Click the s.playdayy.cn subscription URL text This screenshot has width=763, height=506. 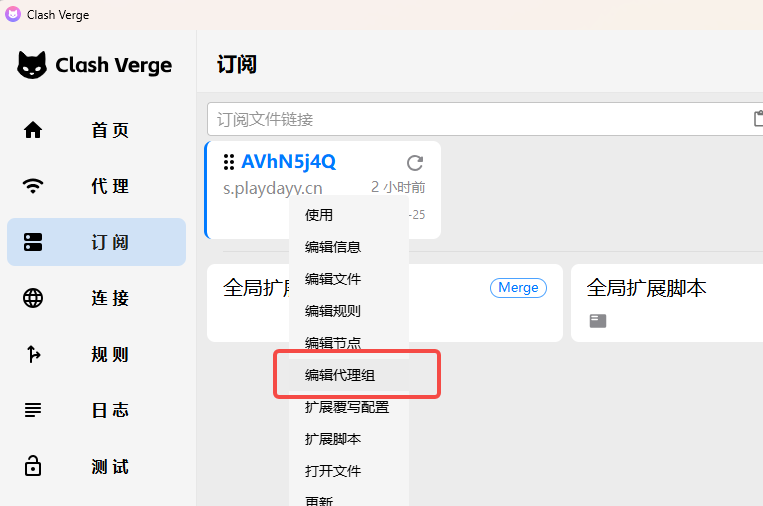[272, 188]
